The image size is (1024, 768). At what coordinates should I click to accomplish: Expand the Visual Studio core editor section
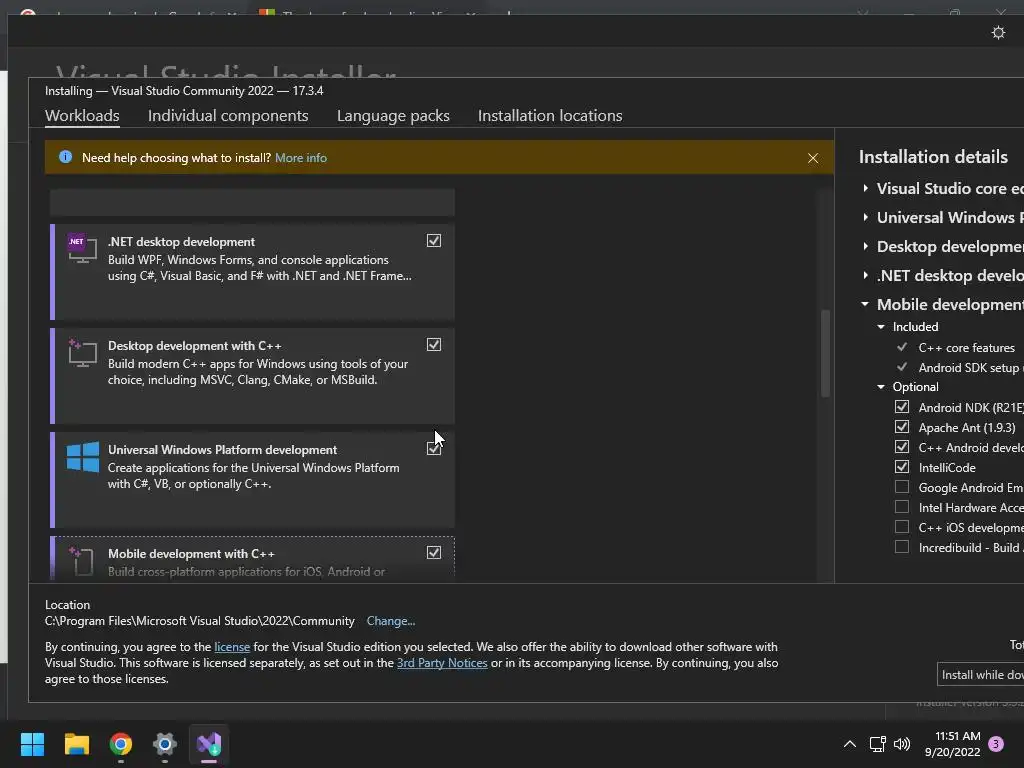click(865, 188)
